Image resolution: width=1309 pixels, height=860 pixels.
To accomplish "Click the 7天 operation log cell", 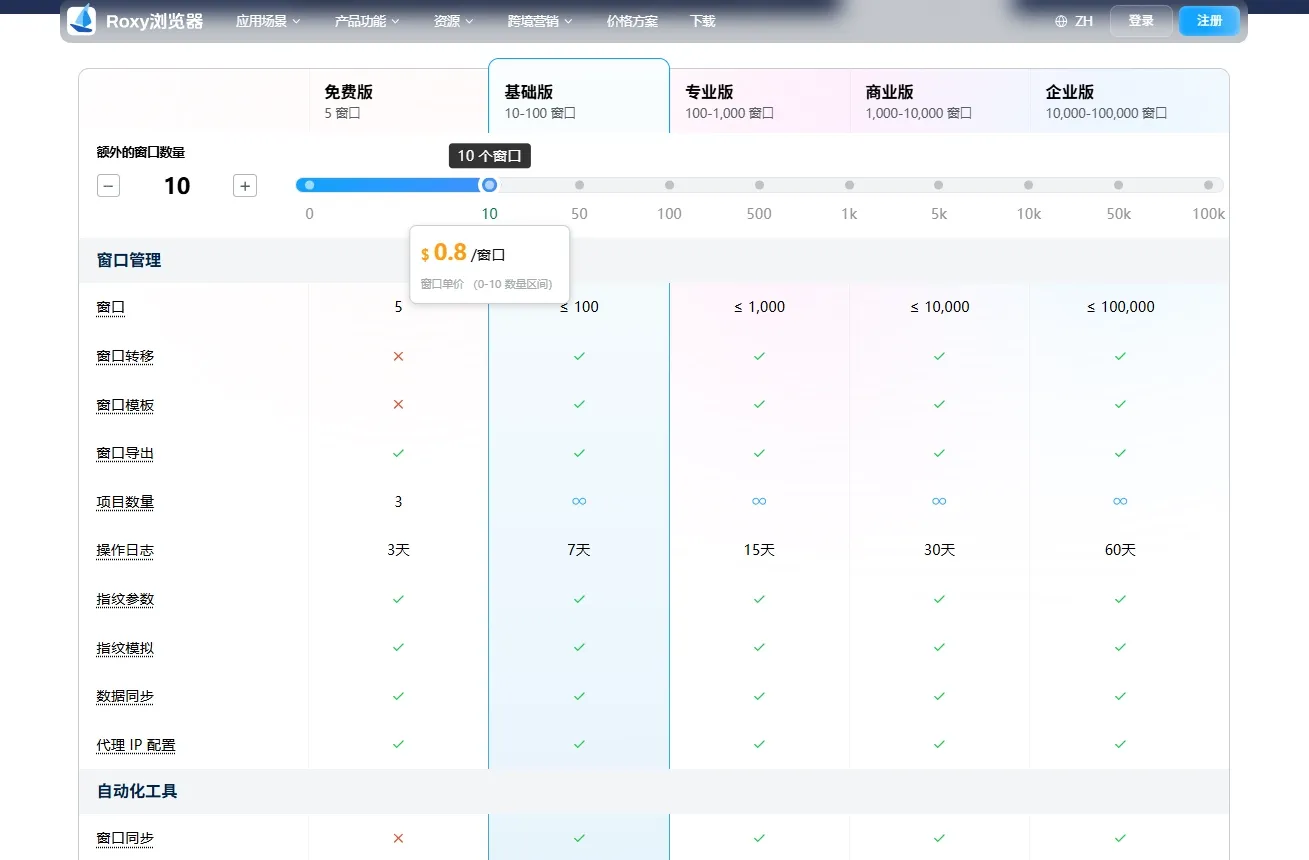I will pos(579,550).
